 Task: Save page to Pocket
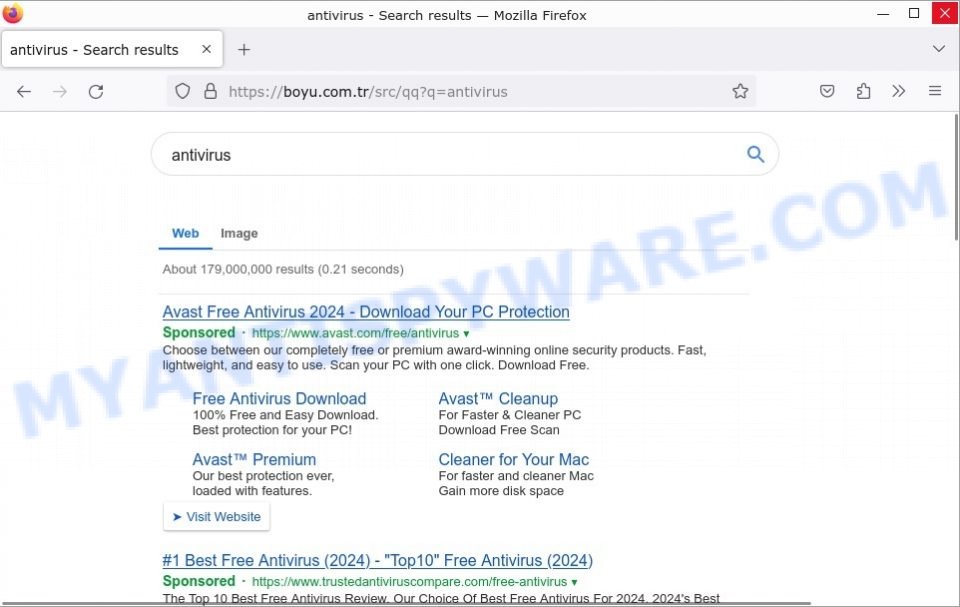(827, 91)
